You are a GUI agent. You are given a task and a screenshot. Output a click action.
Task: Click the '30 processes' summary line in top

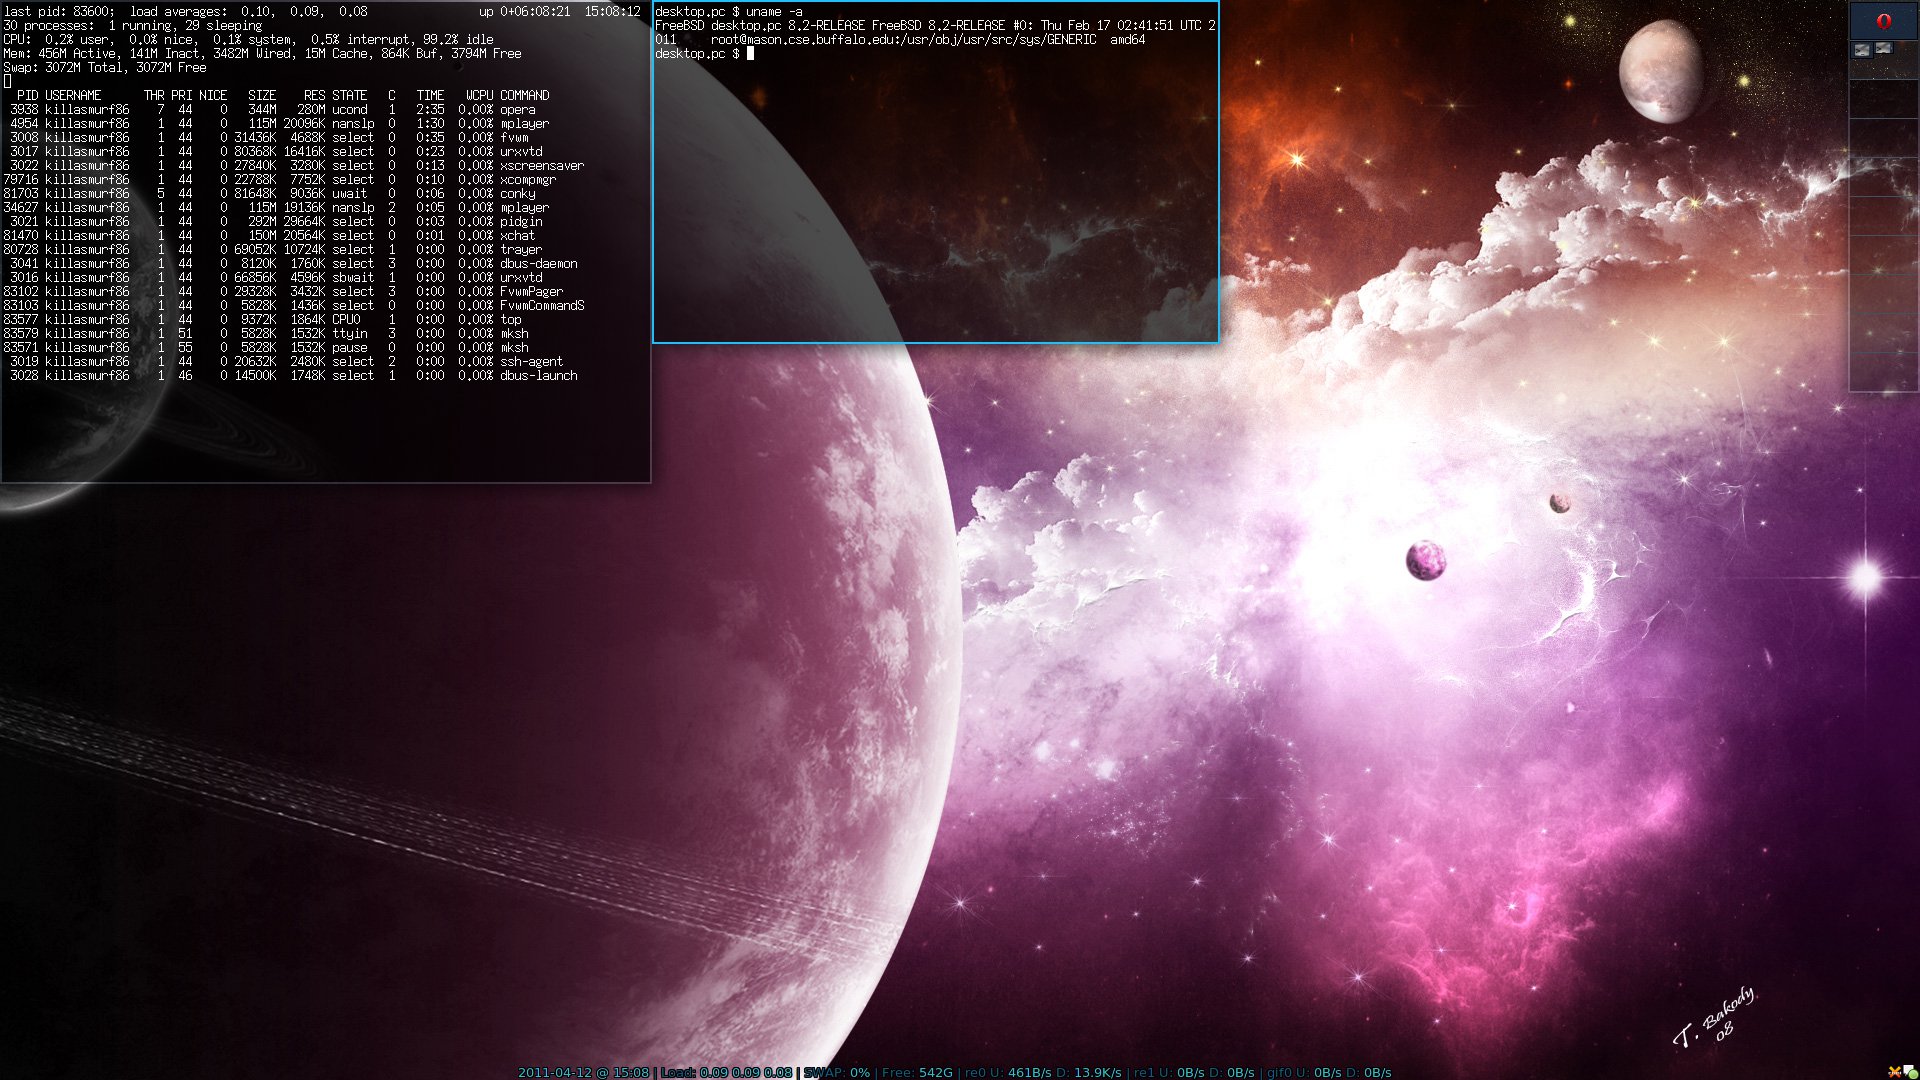(132, 26)
